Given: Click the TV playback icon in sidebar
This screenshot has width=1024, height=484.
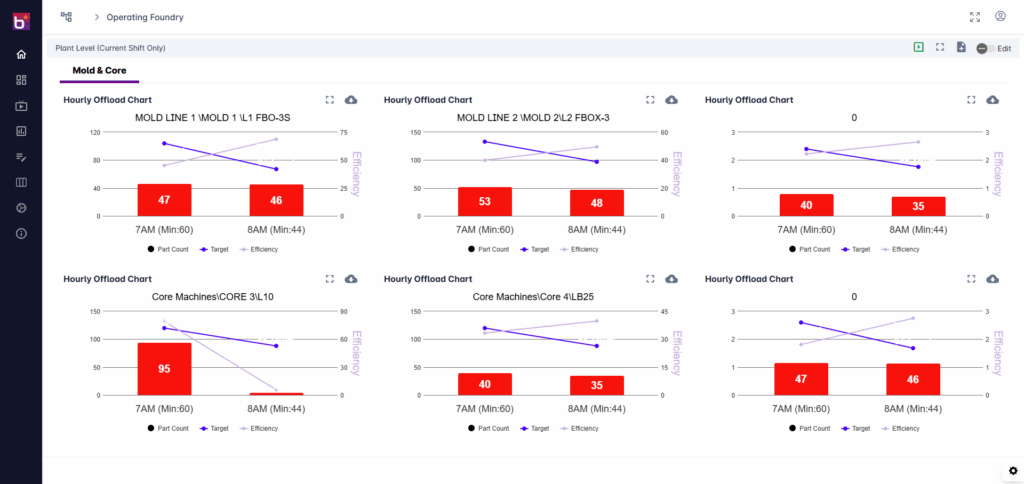Looking at the screenshot, I should [x=21, y=106].
